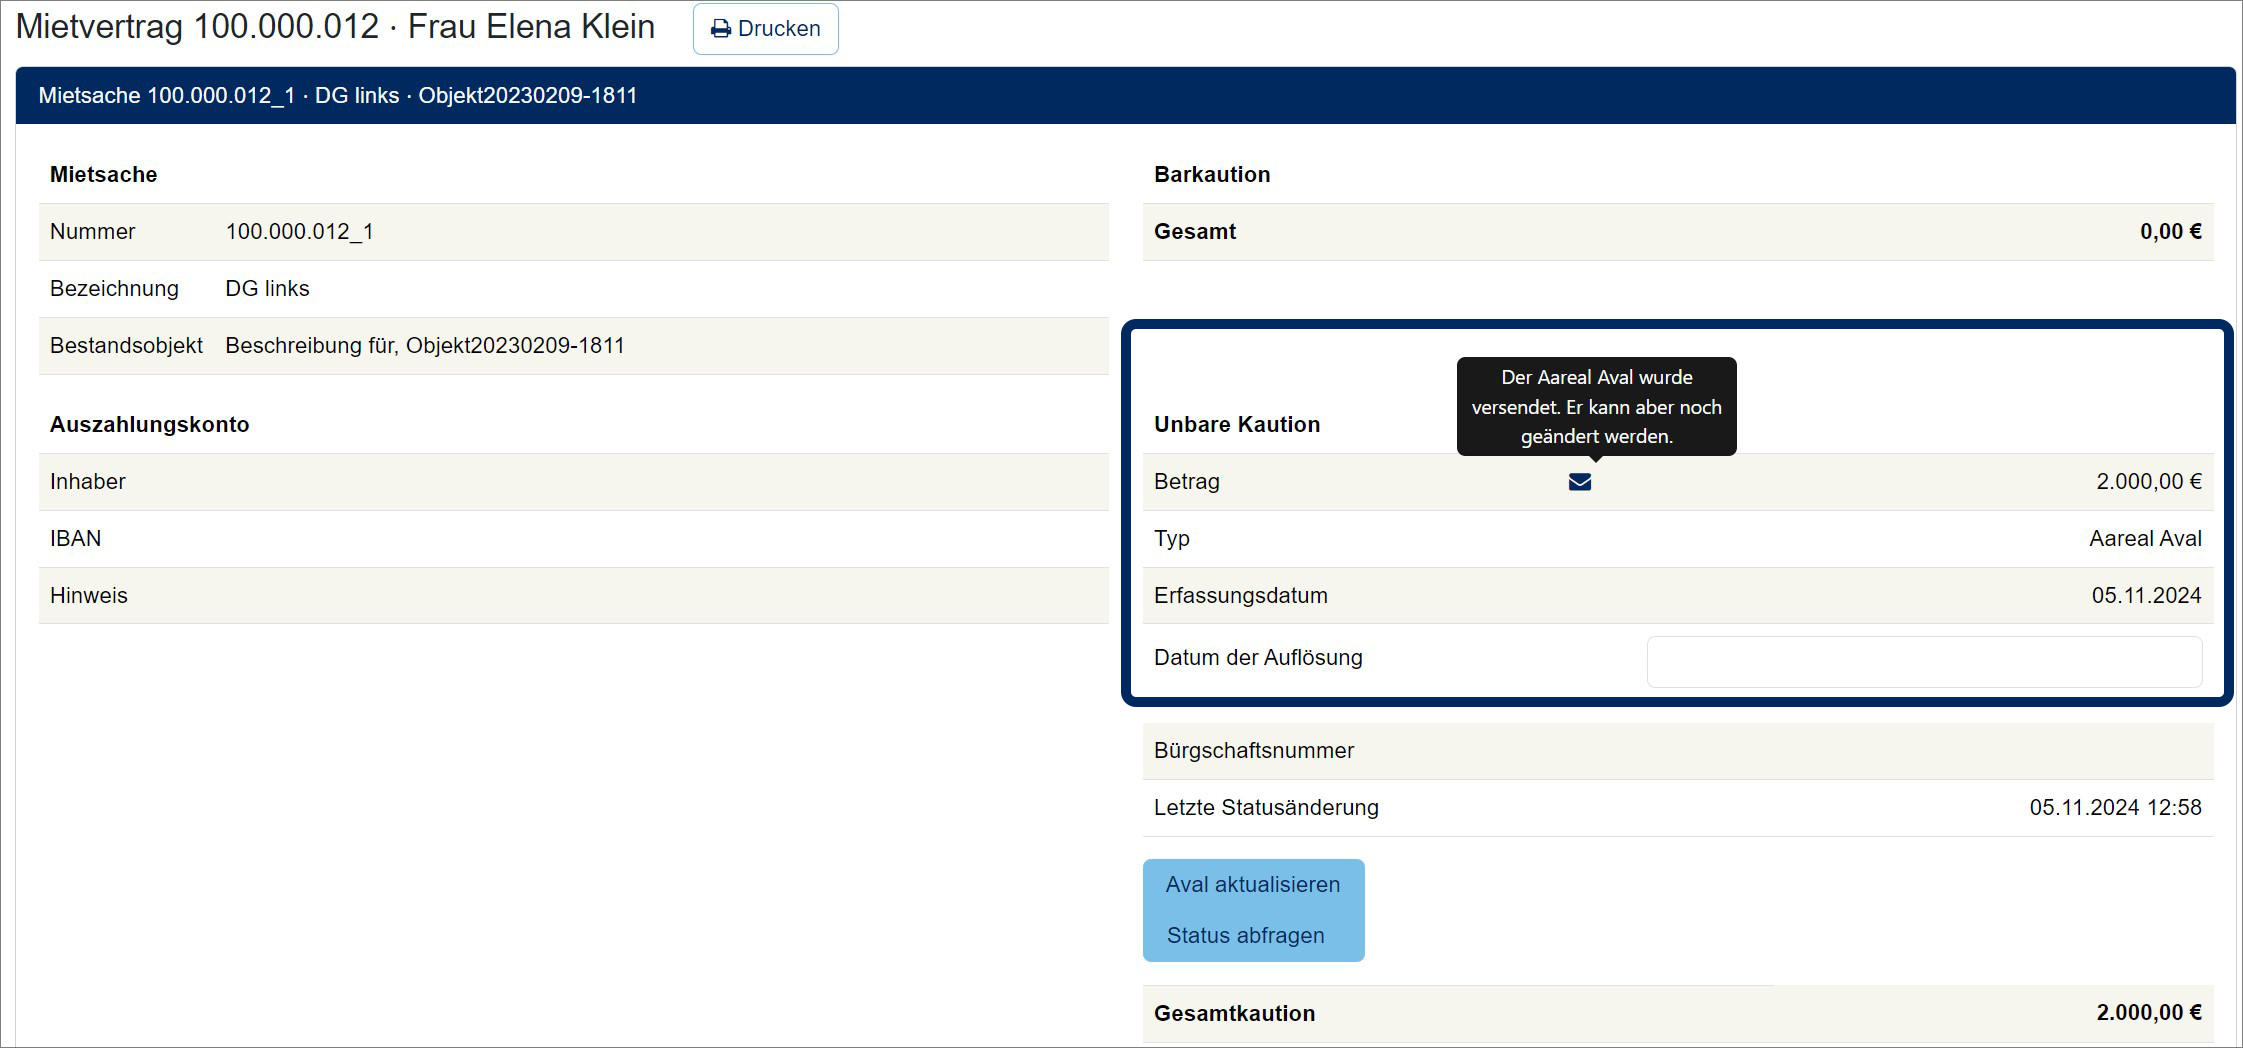Click the Aareal Aval versendet tooltip

1596,406
